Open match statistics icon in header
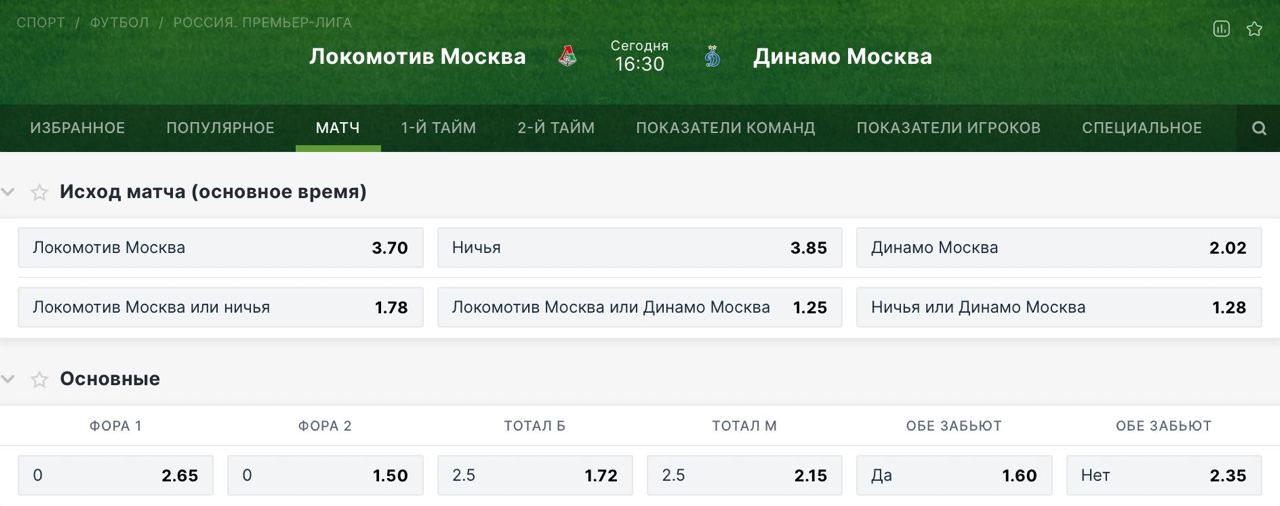The height and width of the screenshot is (506, 1280). (x=1221, y=29)
